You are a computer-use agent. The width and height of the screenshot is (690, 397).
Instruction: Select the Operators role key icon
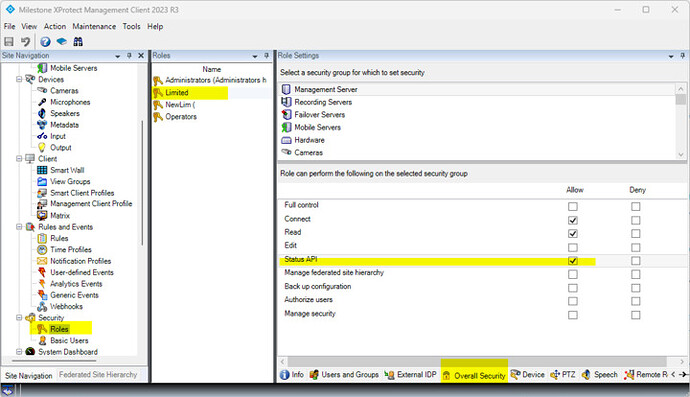pos(158,117)
